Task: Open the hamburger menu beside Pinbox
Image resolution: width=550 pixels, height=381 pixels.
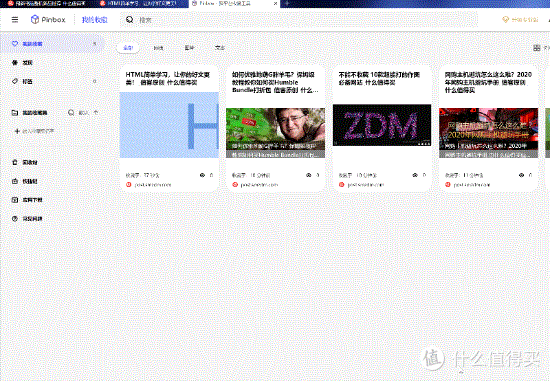Action: (15, 20)
